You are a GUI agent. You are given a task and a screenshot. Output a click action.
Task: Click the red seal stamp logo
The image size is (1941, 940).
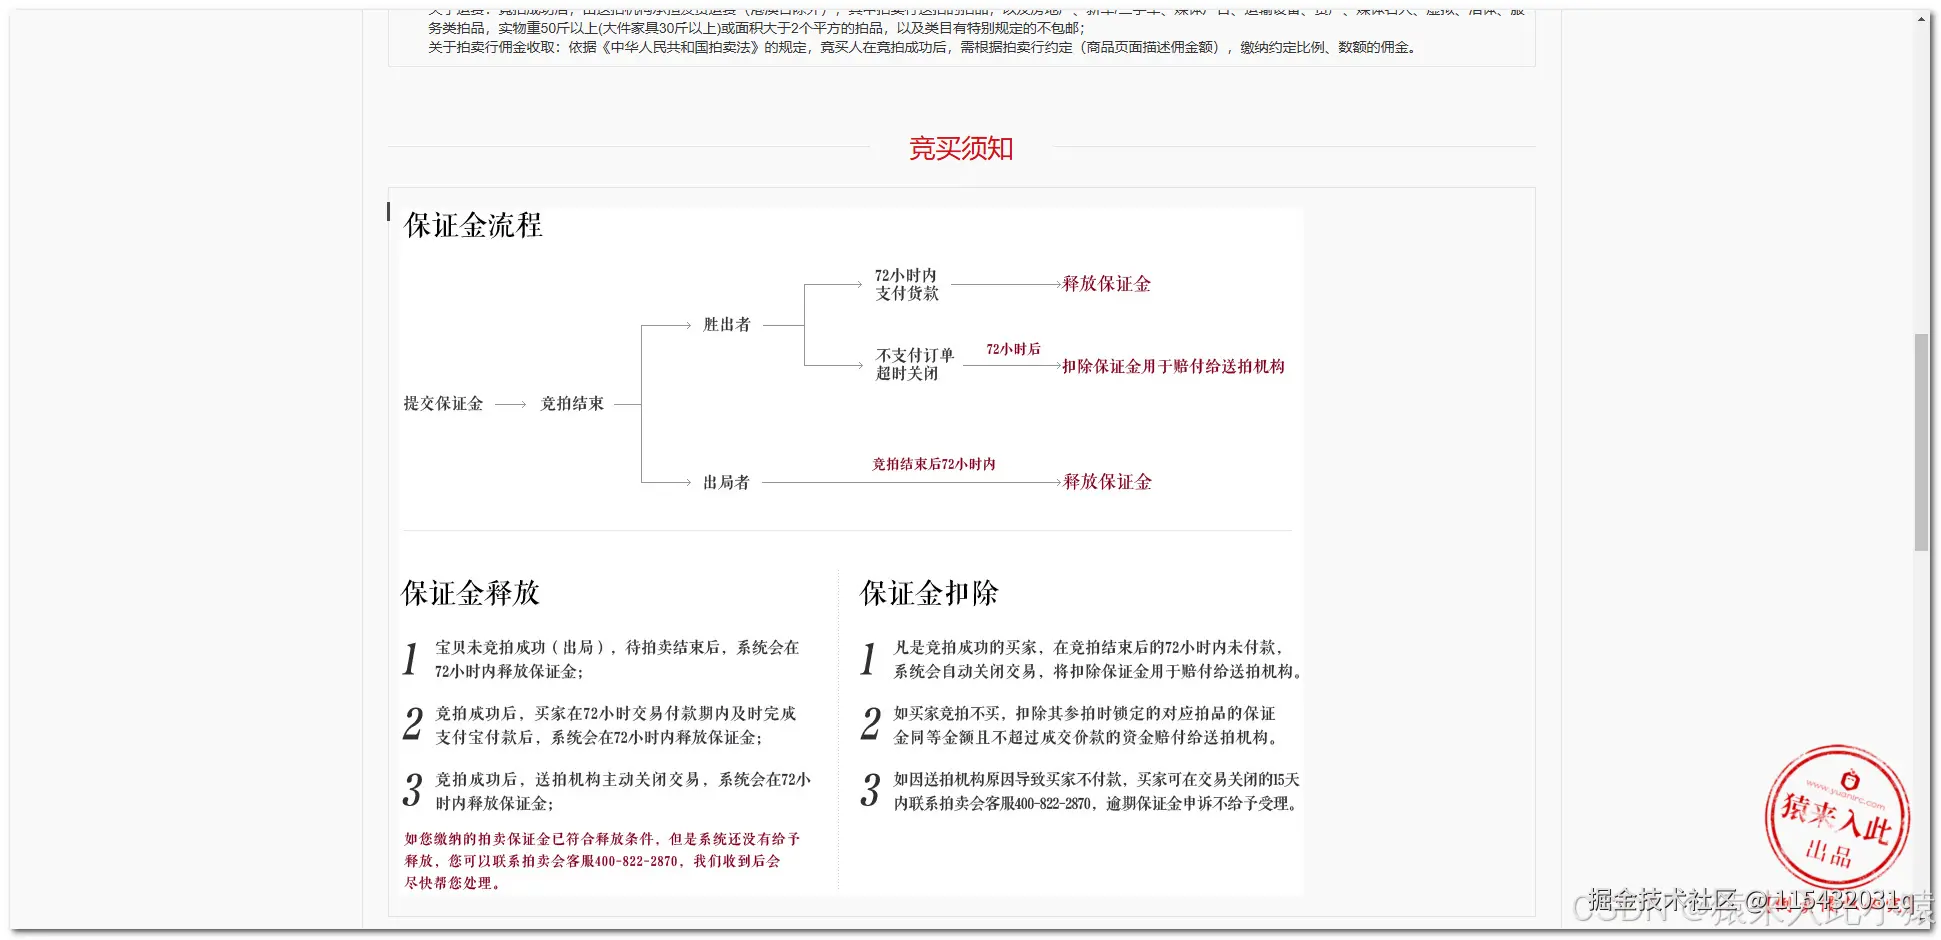[1836, 818]
